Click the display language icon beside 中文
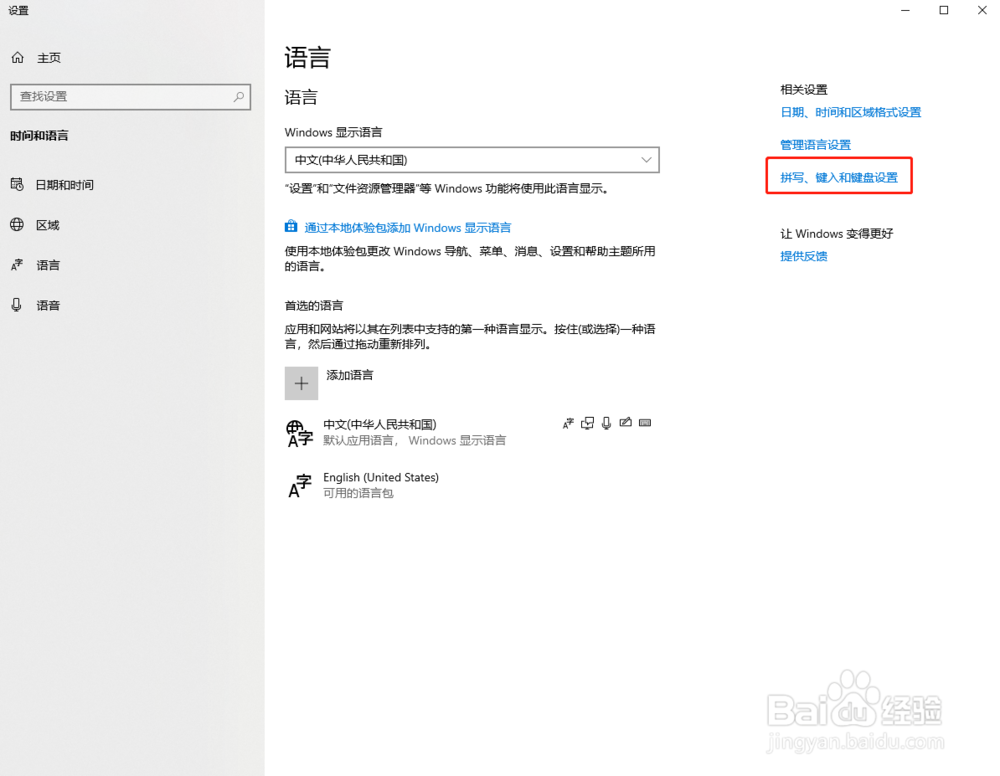 [x=587, y=423]
